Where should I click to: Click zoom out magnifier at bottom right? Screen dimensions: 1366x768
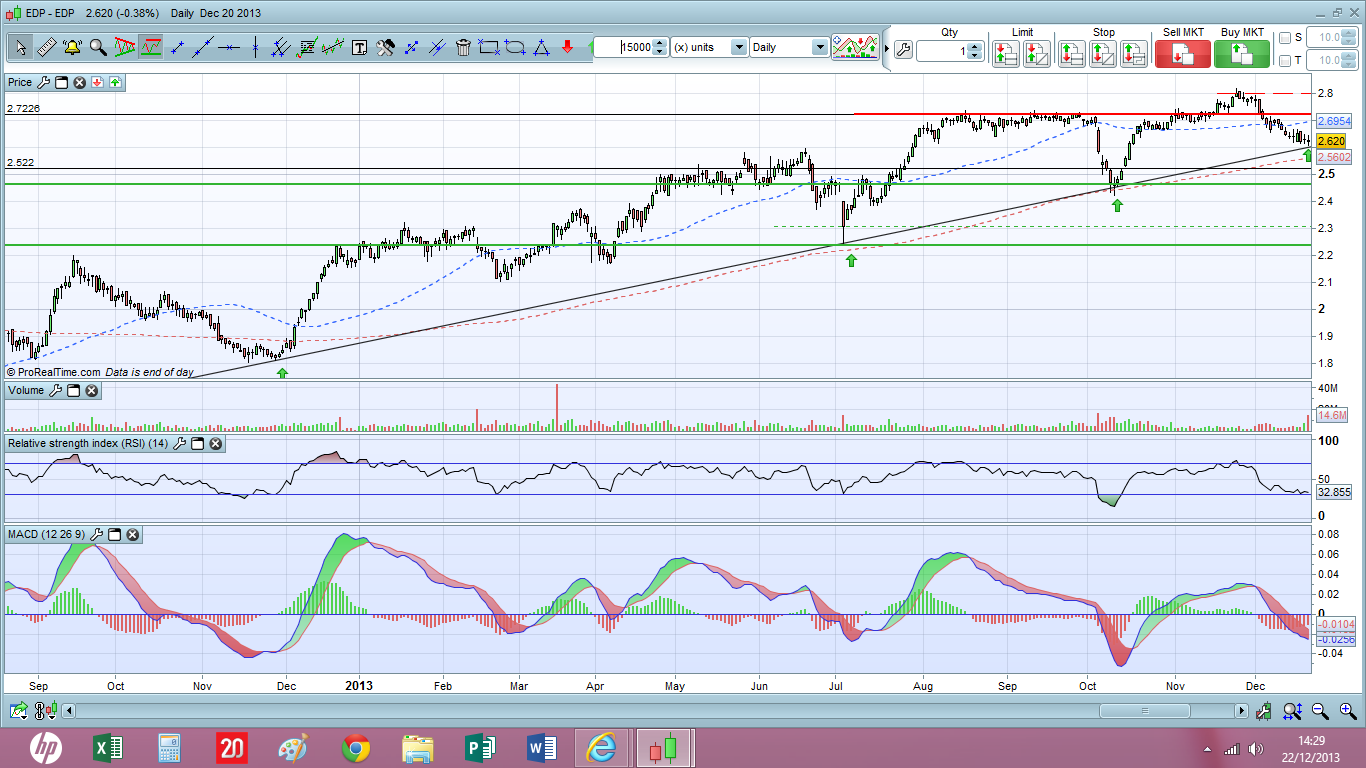pos(1320,711)
